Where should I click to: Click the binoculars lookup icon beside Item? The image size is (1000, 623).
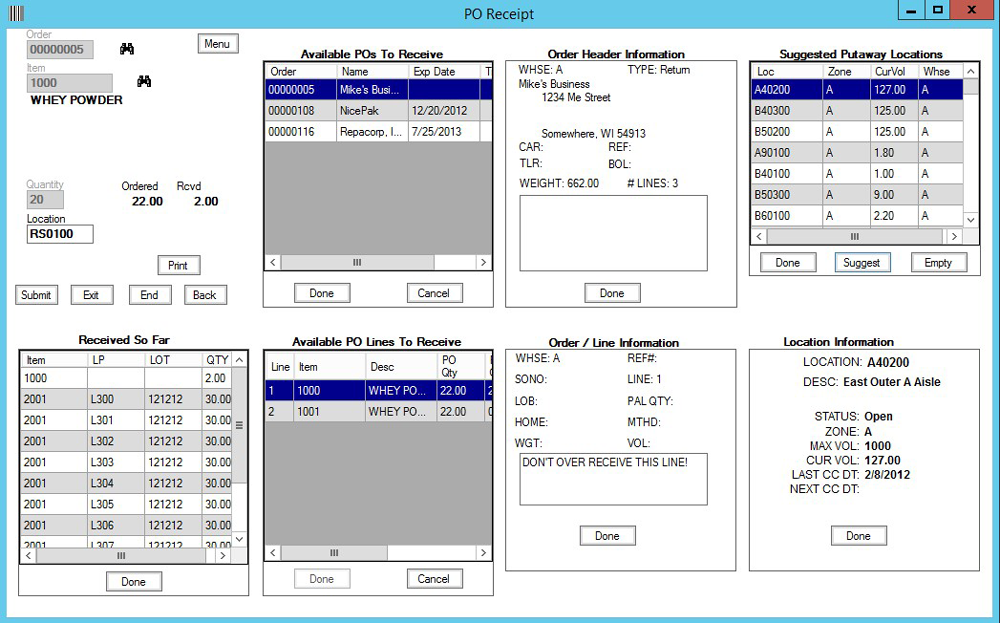click(144, 81)
